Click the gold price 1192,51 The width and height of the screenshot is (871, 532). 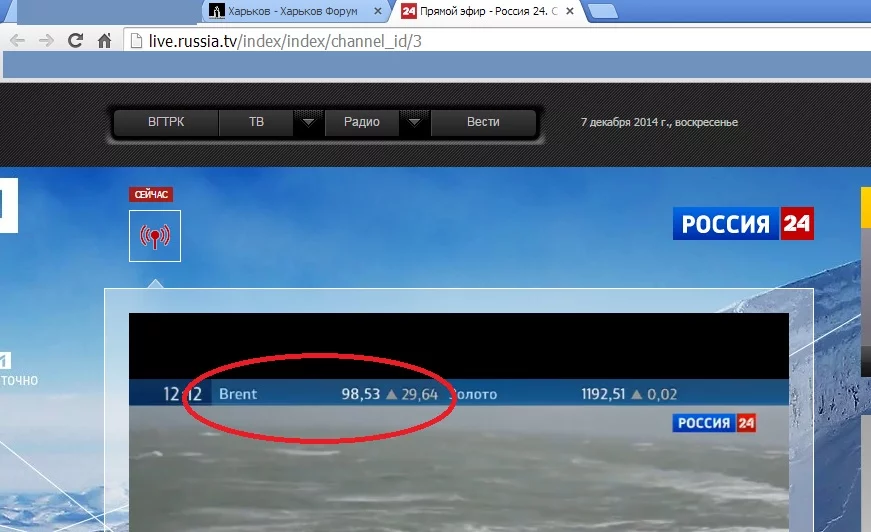603,394
